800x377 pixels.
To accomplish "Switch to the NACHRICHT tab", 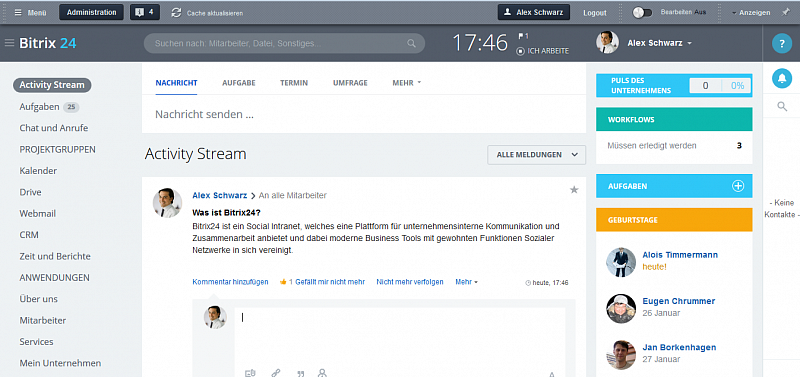I will (177, 83).
